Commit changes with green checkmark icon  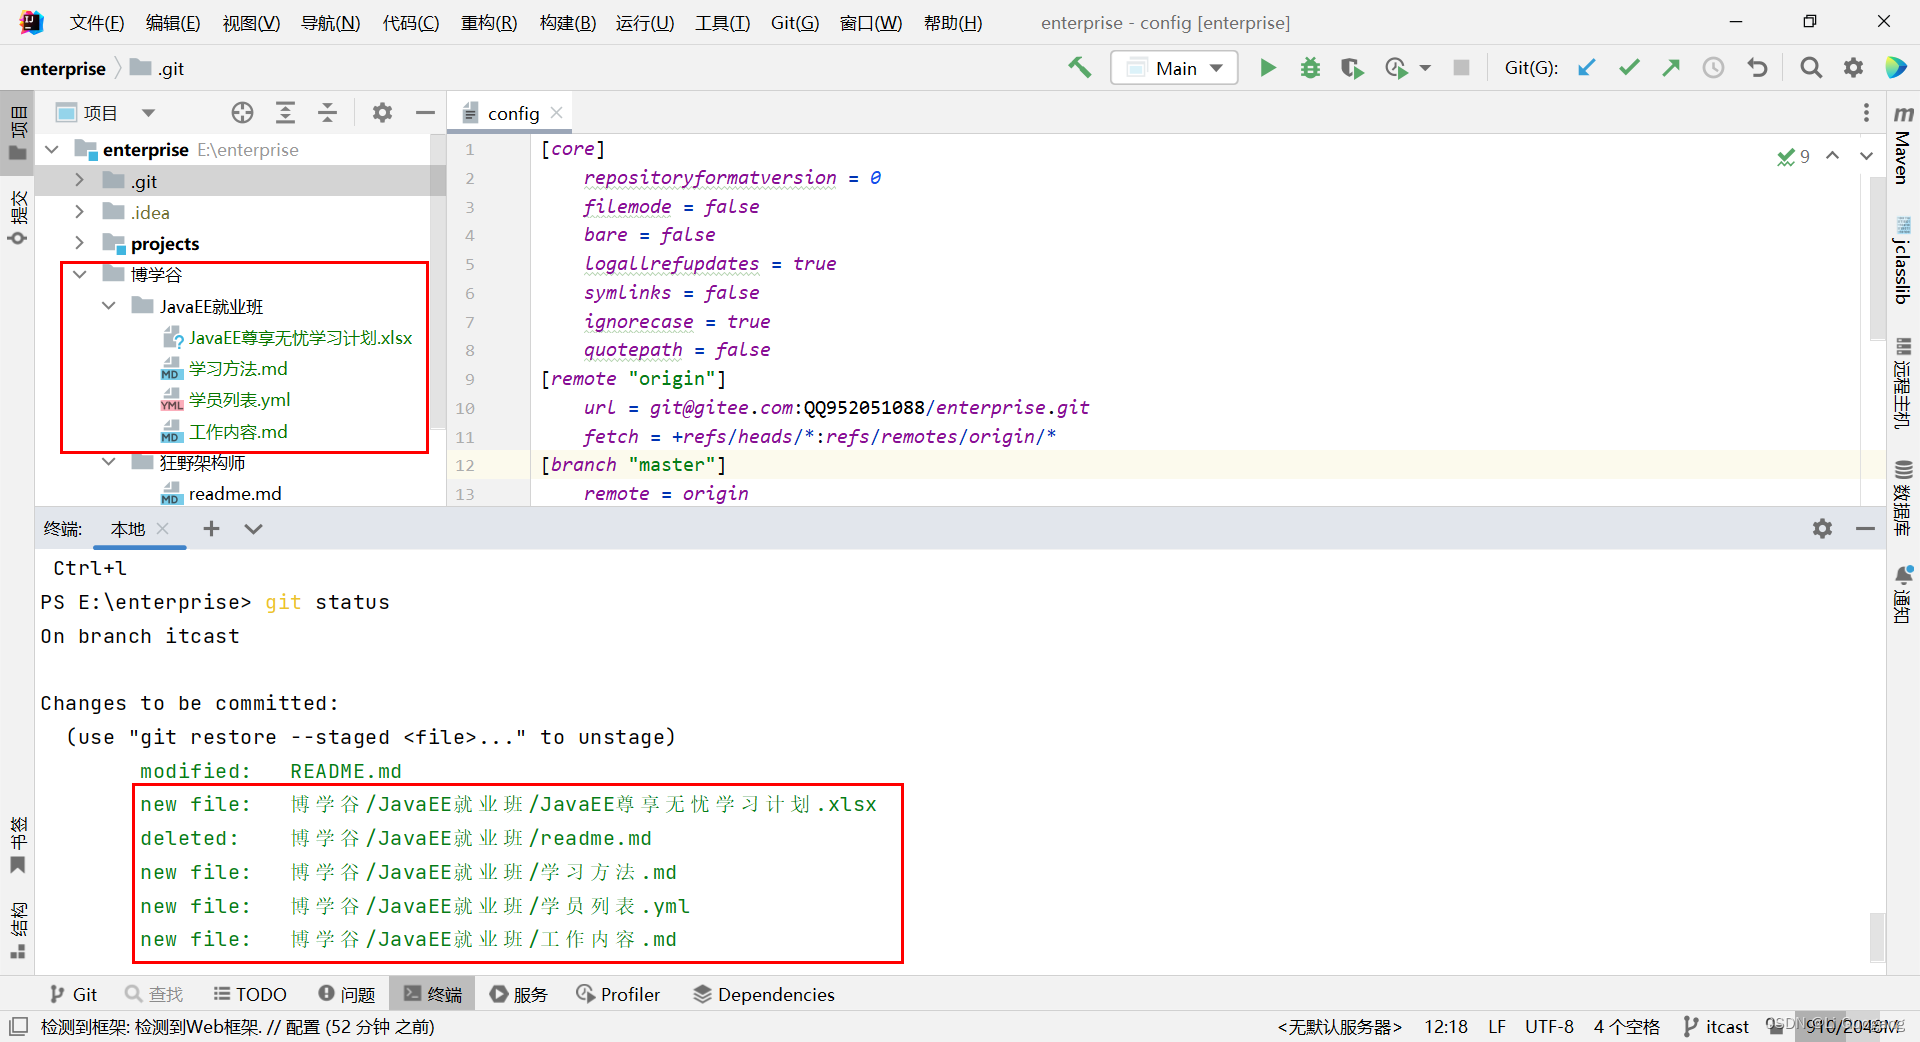click(x=1629, y=68)
